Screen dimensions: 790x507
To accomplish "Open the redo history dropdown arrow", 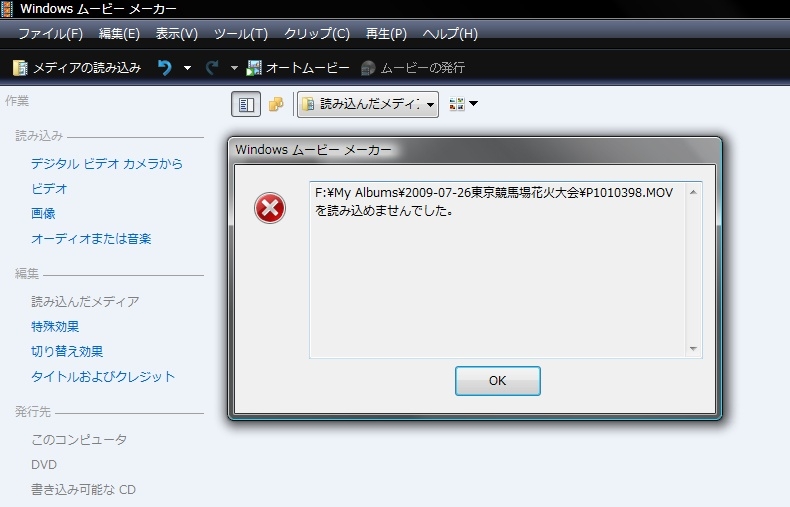I will (234, 68).
